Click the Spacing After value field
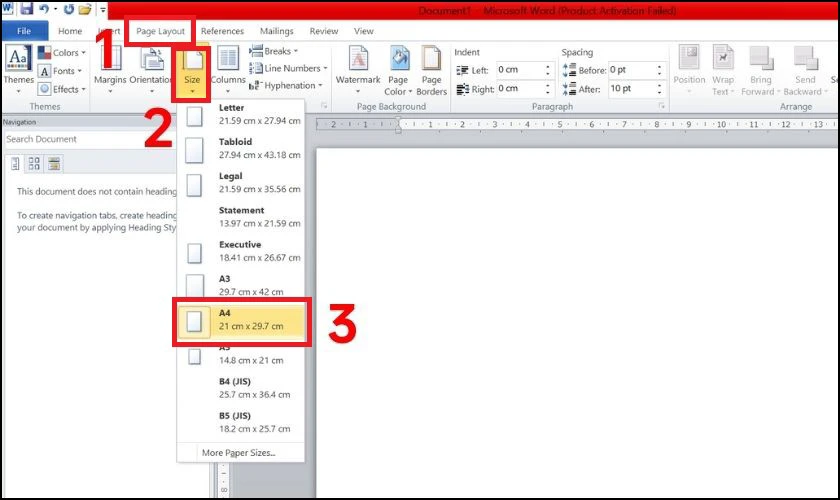This screenshot has height=500, width=840. [632, 88]
